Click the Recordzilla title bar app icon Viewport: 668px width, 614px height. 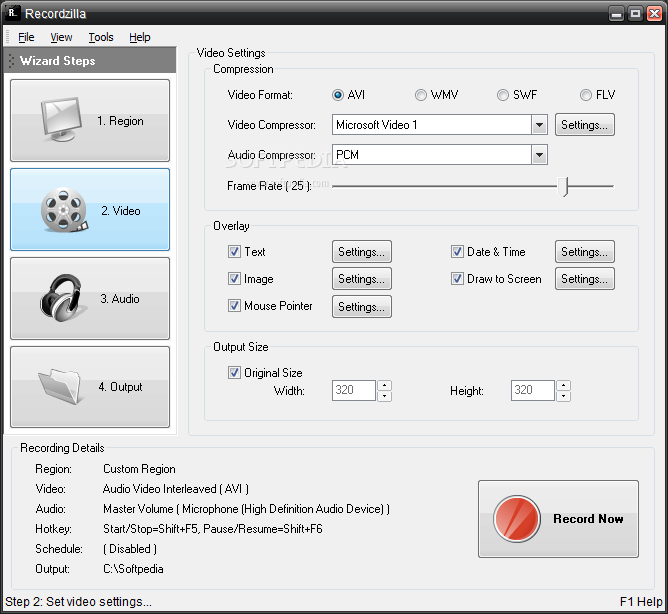(x=12, y=13)
